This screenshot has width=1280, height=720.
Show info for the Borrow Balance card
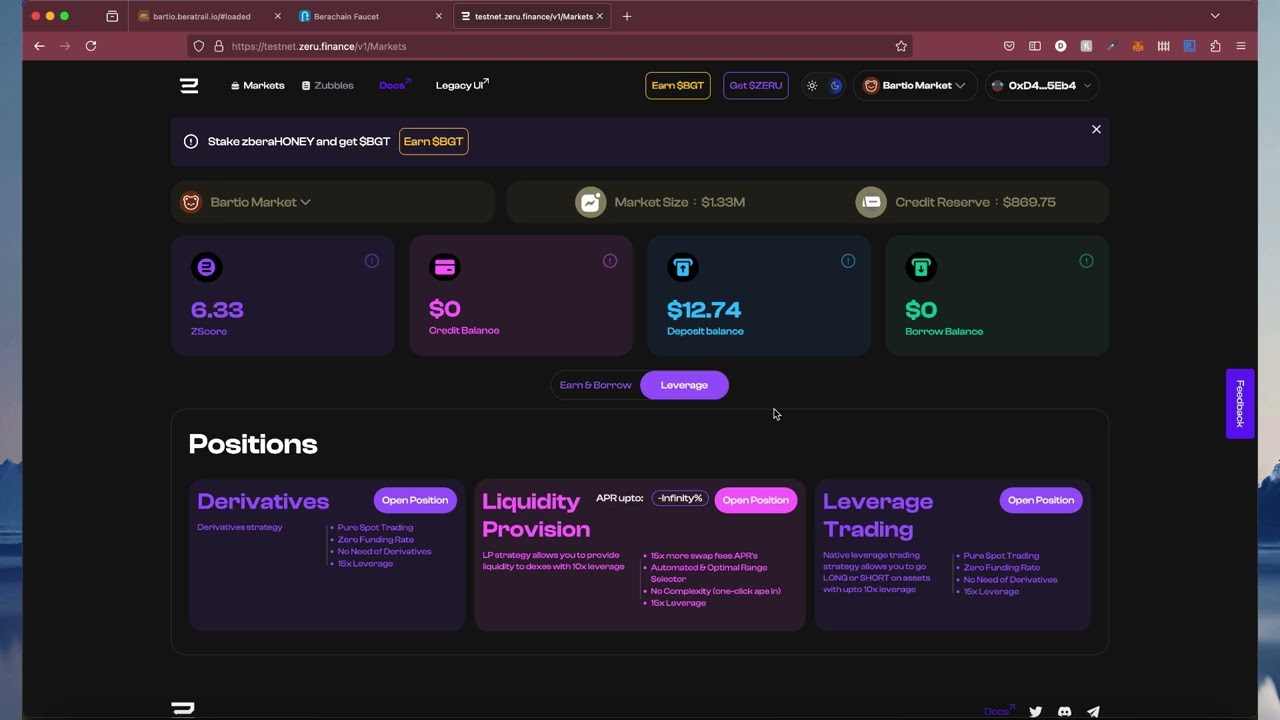point(1086,261)
